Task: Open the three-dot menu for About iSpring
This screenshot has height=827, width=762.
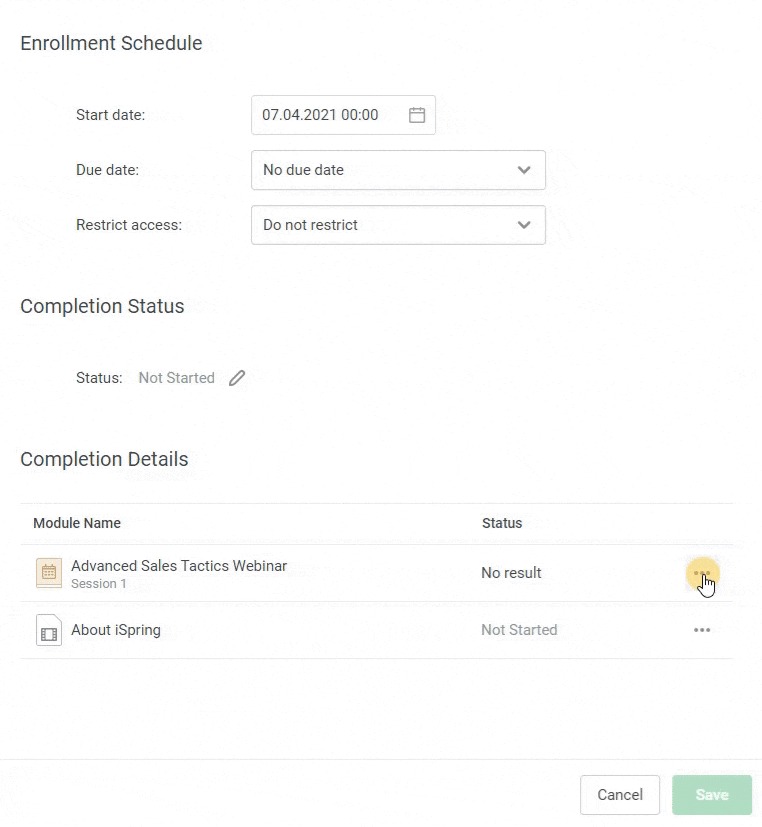Action: click(702, 630)
